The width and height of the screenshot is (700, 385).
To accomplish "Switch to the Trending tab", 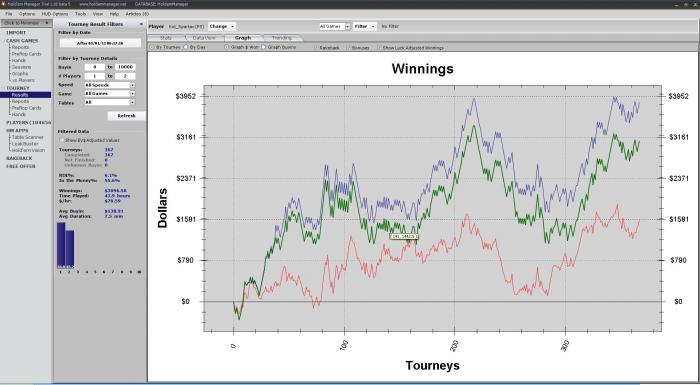I will pos(282,38).
